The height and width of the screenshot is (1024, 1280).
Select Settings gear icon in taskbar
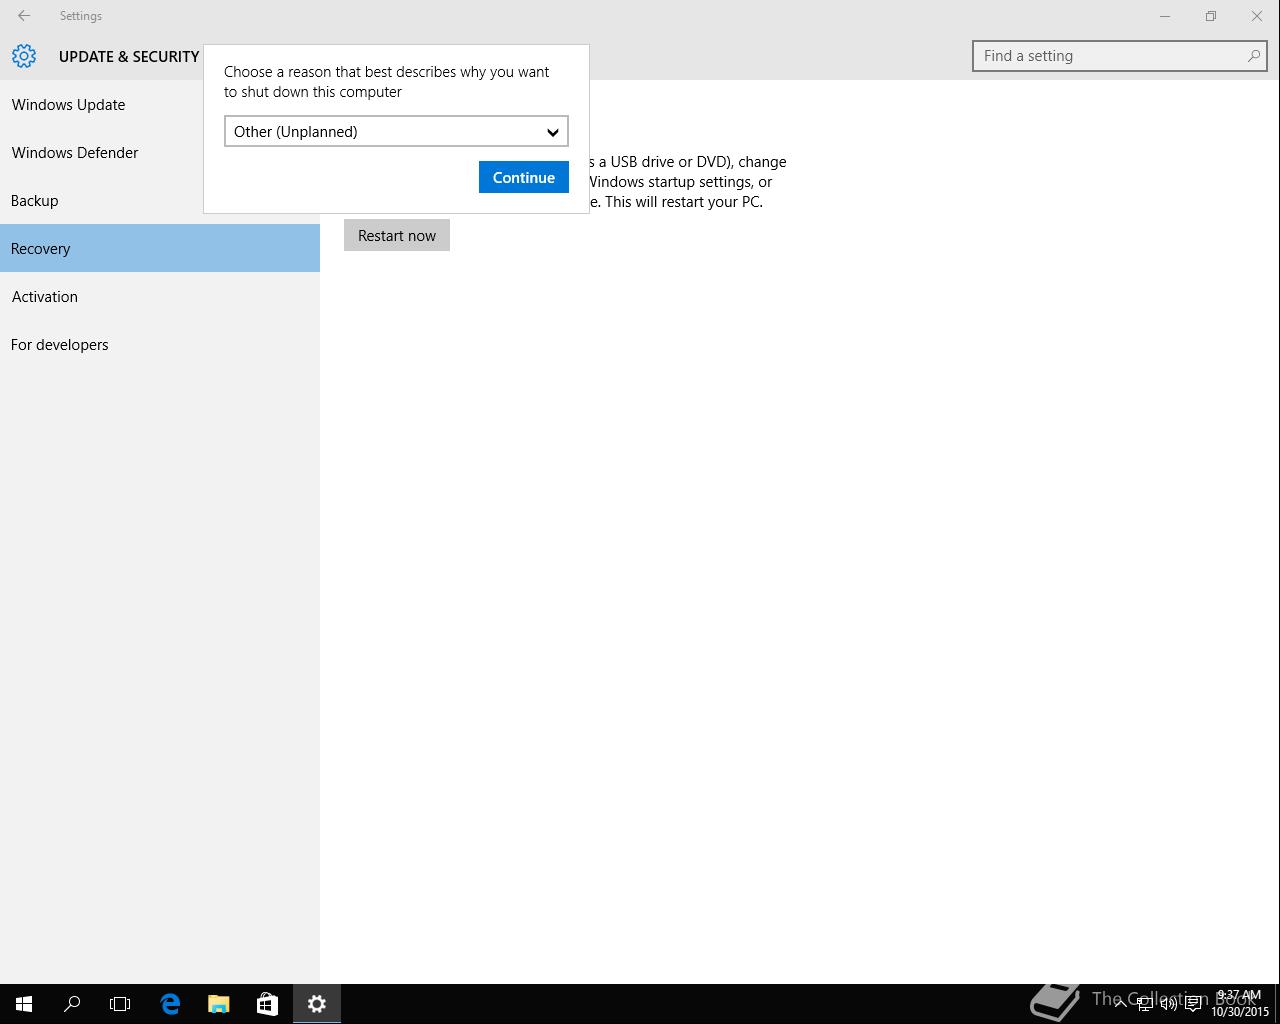tap(317, 1004)
